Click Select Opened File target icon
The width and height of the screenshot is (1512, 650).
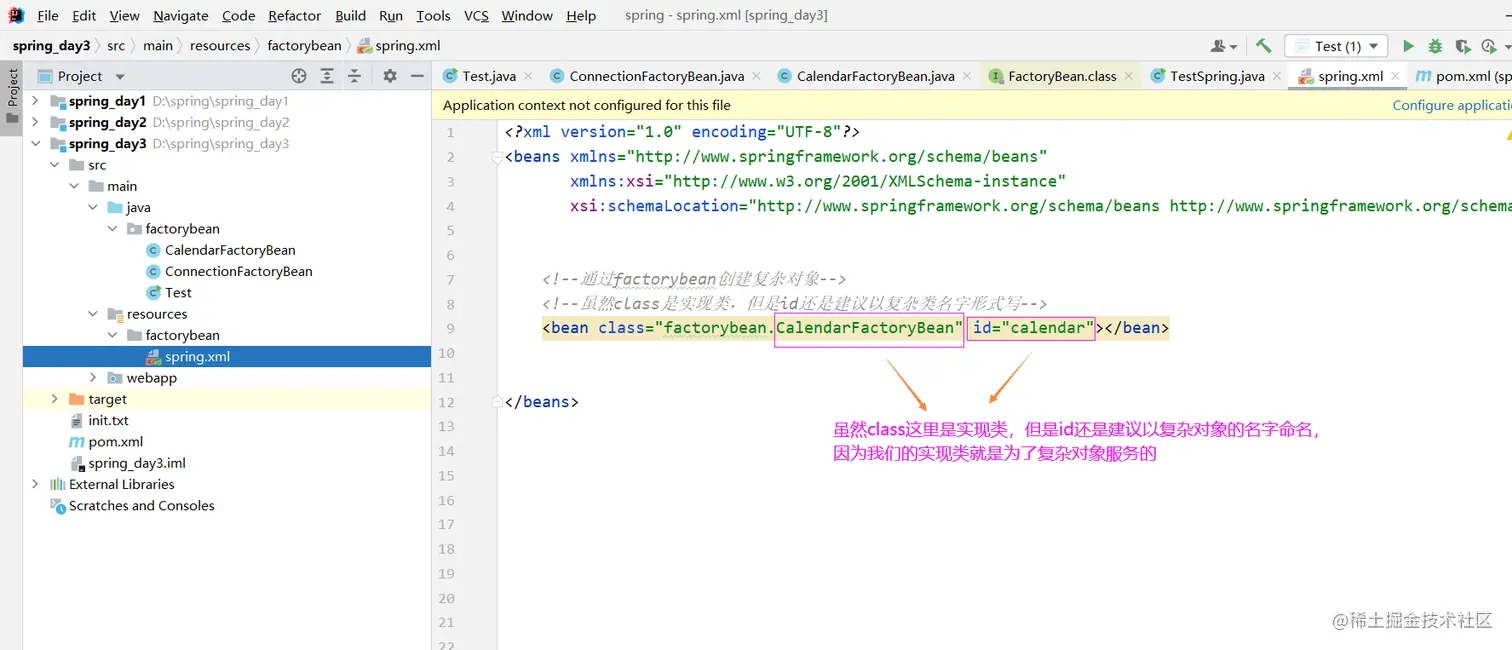pos(298,76)
